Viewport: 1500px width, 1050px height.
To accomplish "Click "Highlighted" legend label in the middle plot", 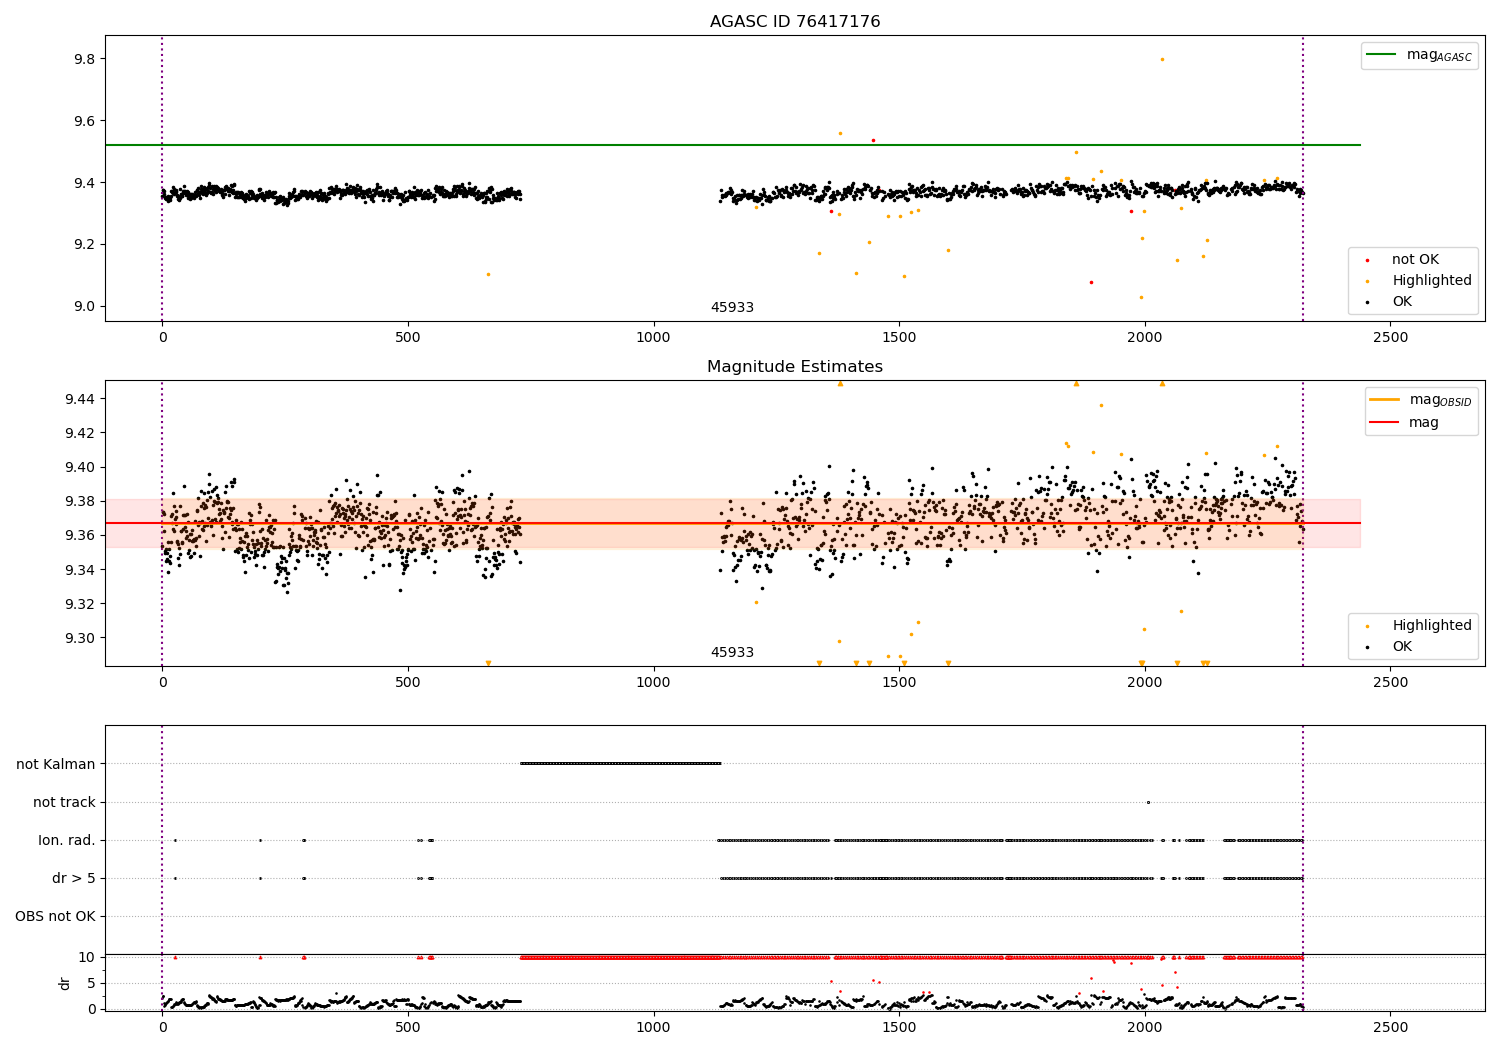I will click(1432, 626).
